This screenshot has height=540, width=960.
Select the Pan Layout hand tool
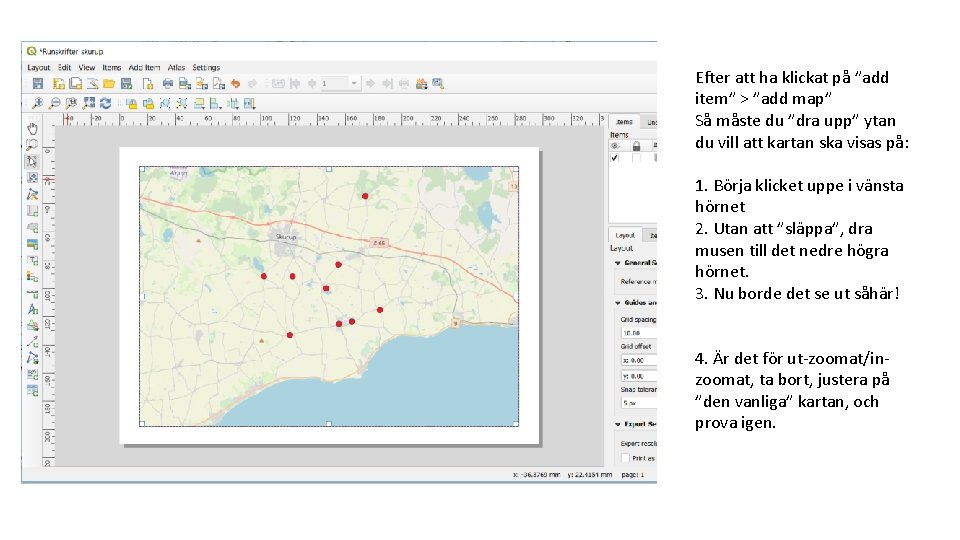coord(32,128)
